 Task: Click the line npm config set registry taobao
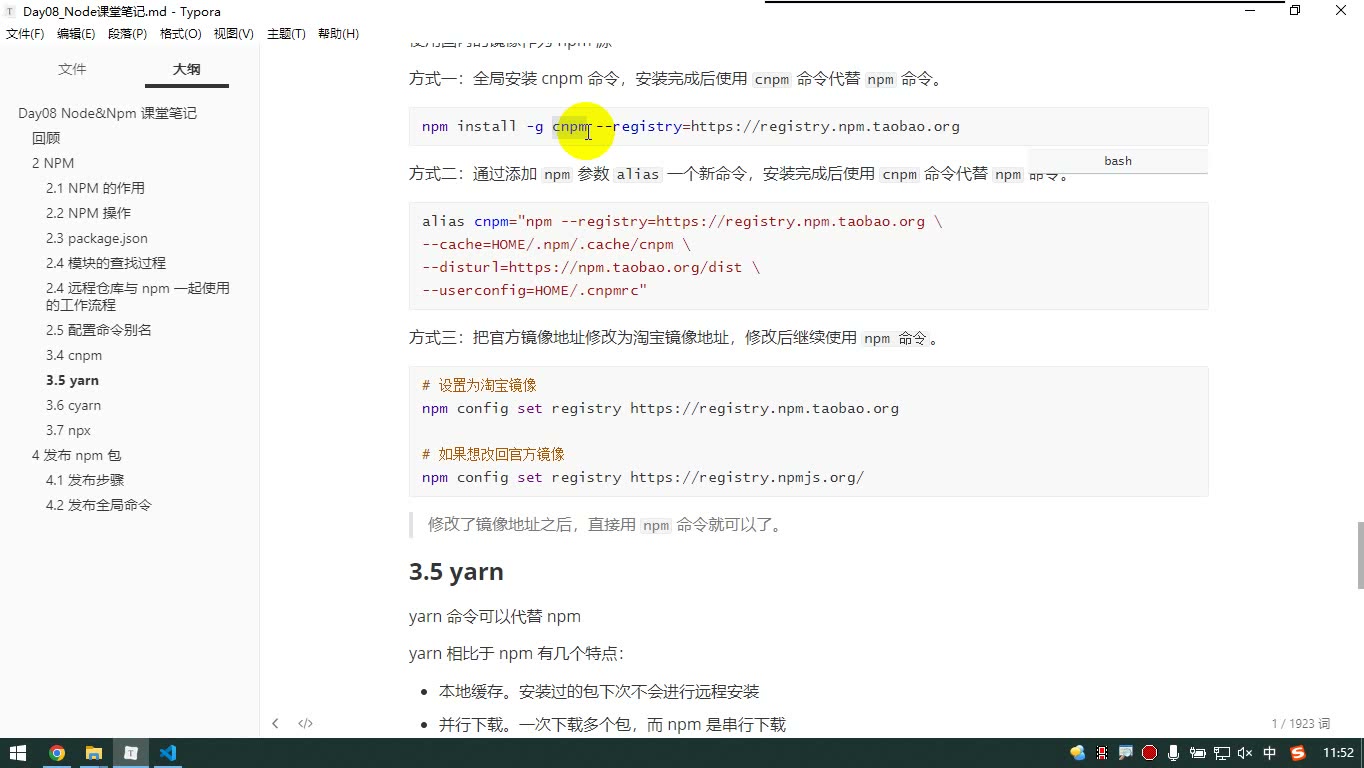(660, 408)
